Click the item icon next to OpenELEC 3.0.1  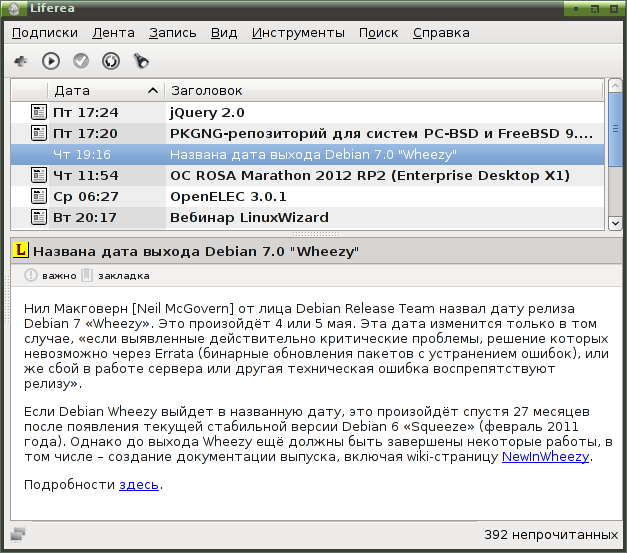pos(39,196)
